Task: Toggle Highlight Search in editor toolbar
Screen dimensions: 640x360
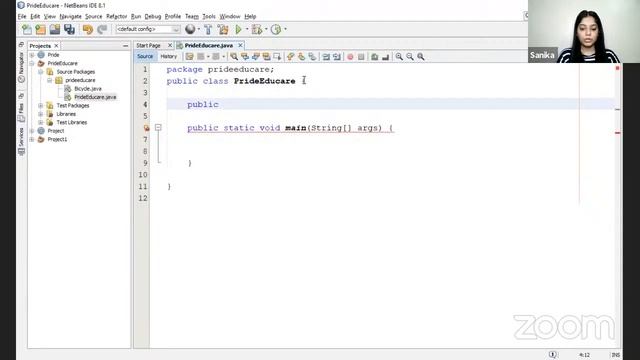Action: 266,57
